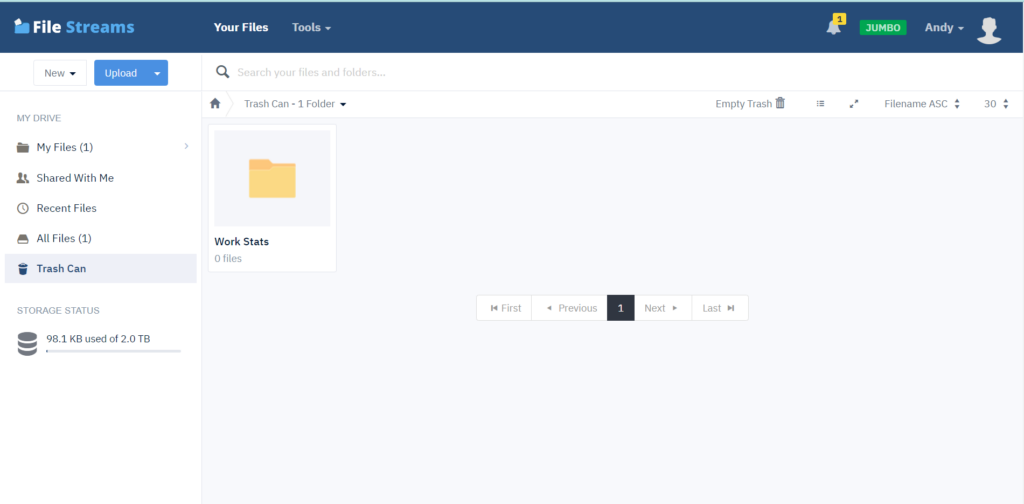Open the New dropdown button
The height and width of the screenshot is (504, 1024).
(x=60, y=73)
